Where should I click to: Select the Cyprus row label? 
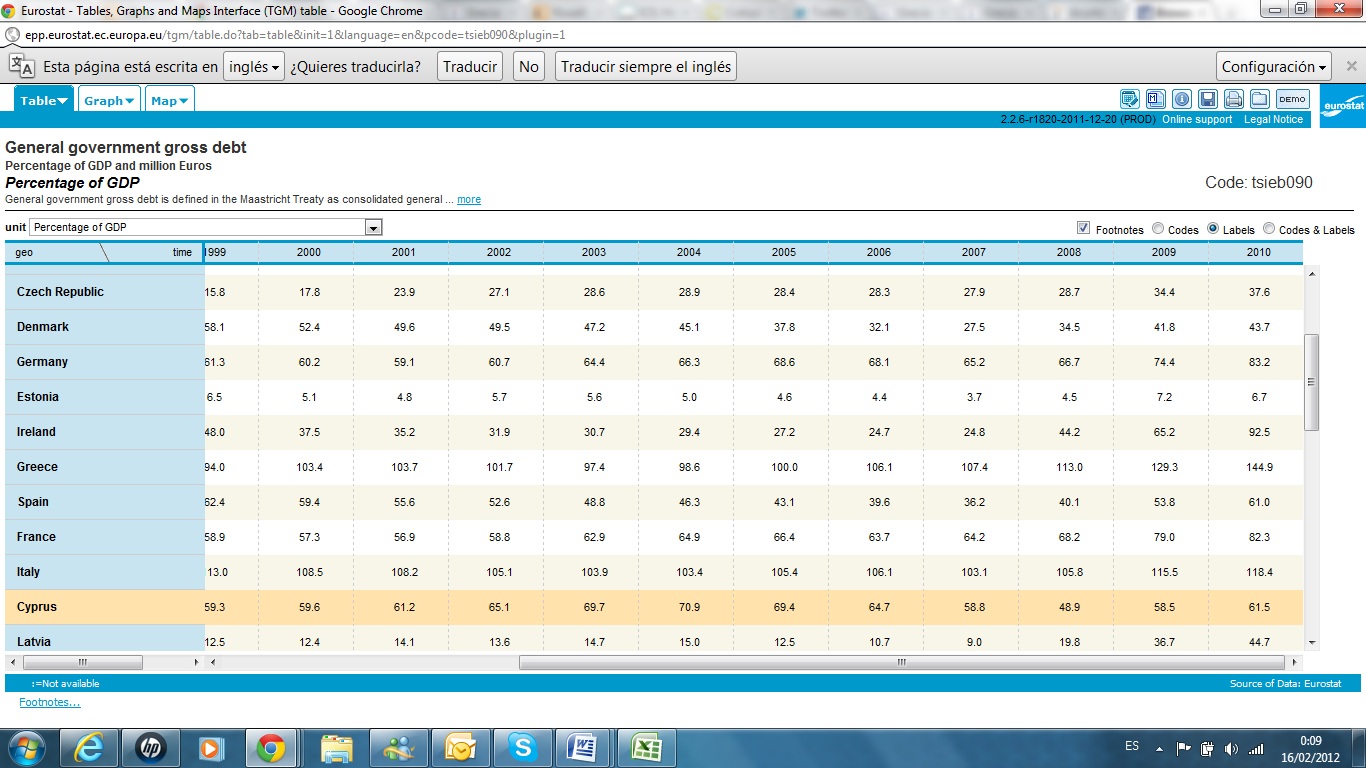(37, 607)
